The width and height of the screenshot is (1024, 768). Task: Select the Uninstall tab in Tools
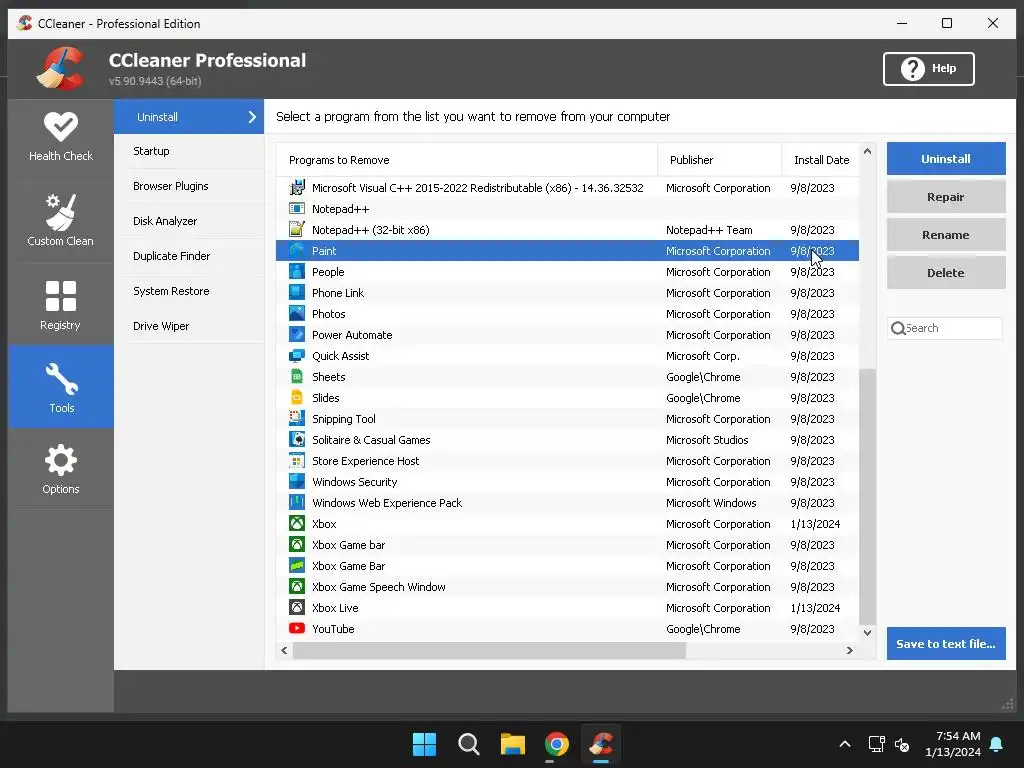click(x=189, y=117)
